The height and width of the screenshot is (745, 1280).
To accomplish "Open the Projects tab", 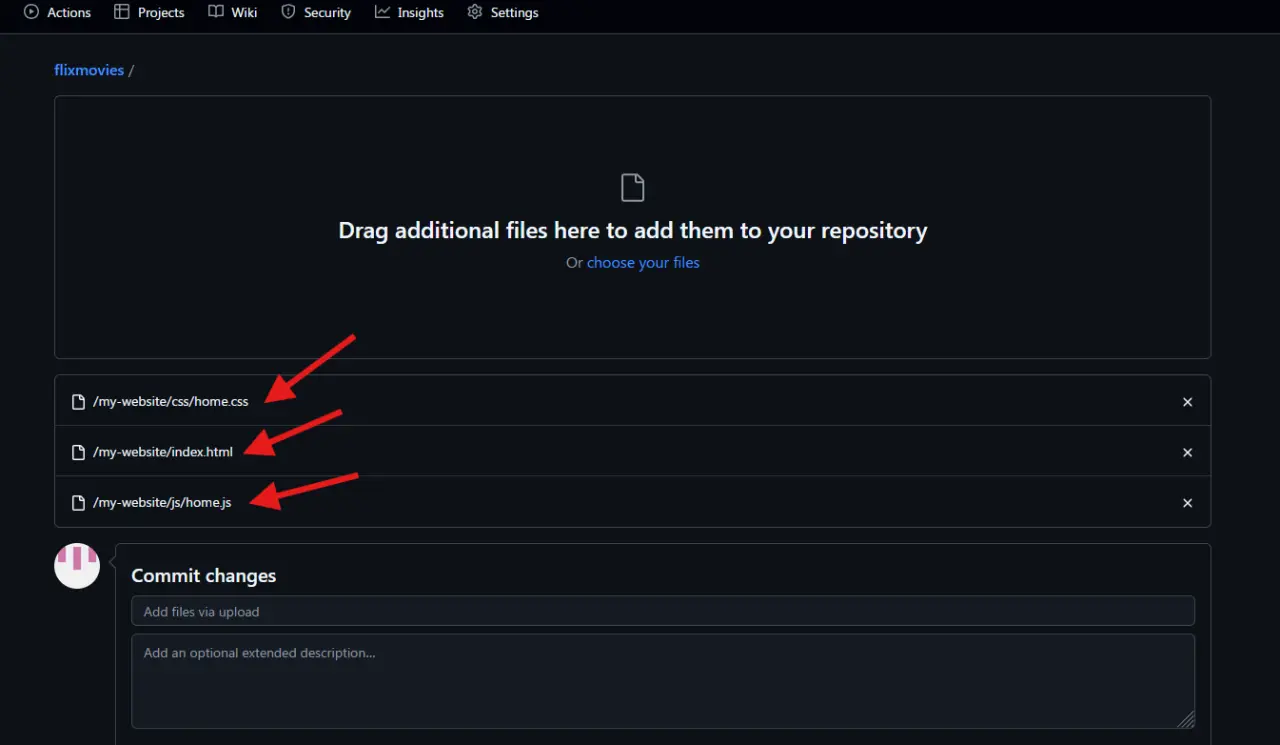I will (x=149, y=13).
